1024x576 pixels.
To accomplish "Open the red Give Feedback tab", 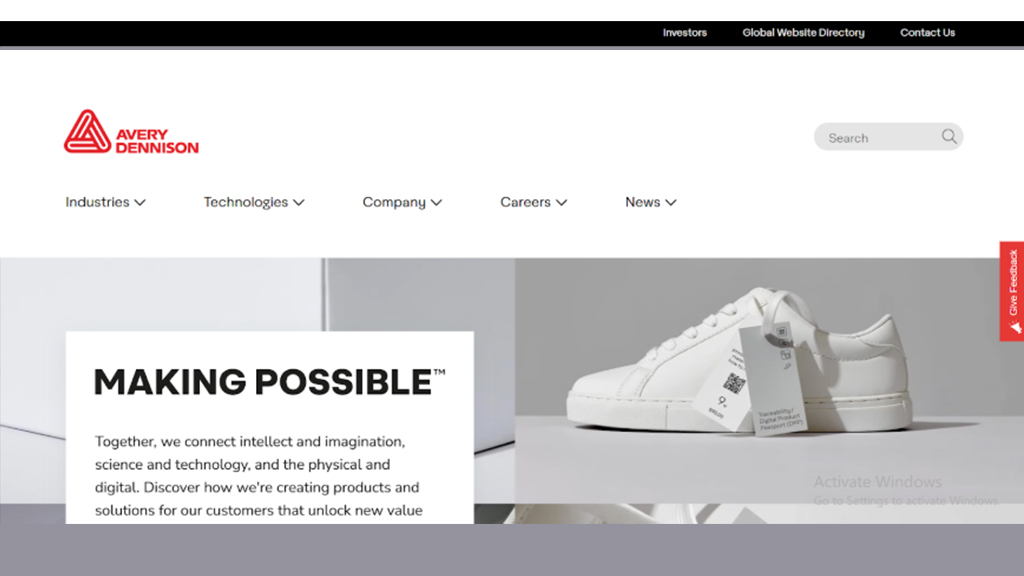I will tap(1012, 291).
